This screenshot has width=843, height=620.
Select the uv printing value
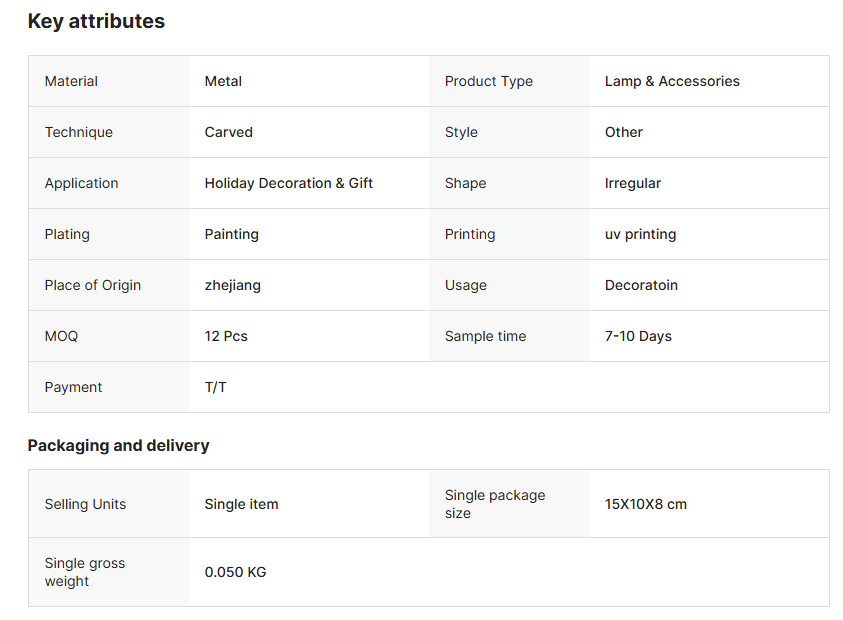640,234
